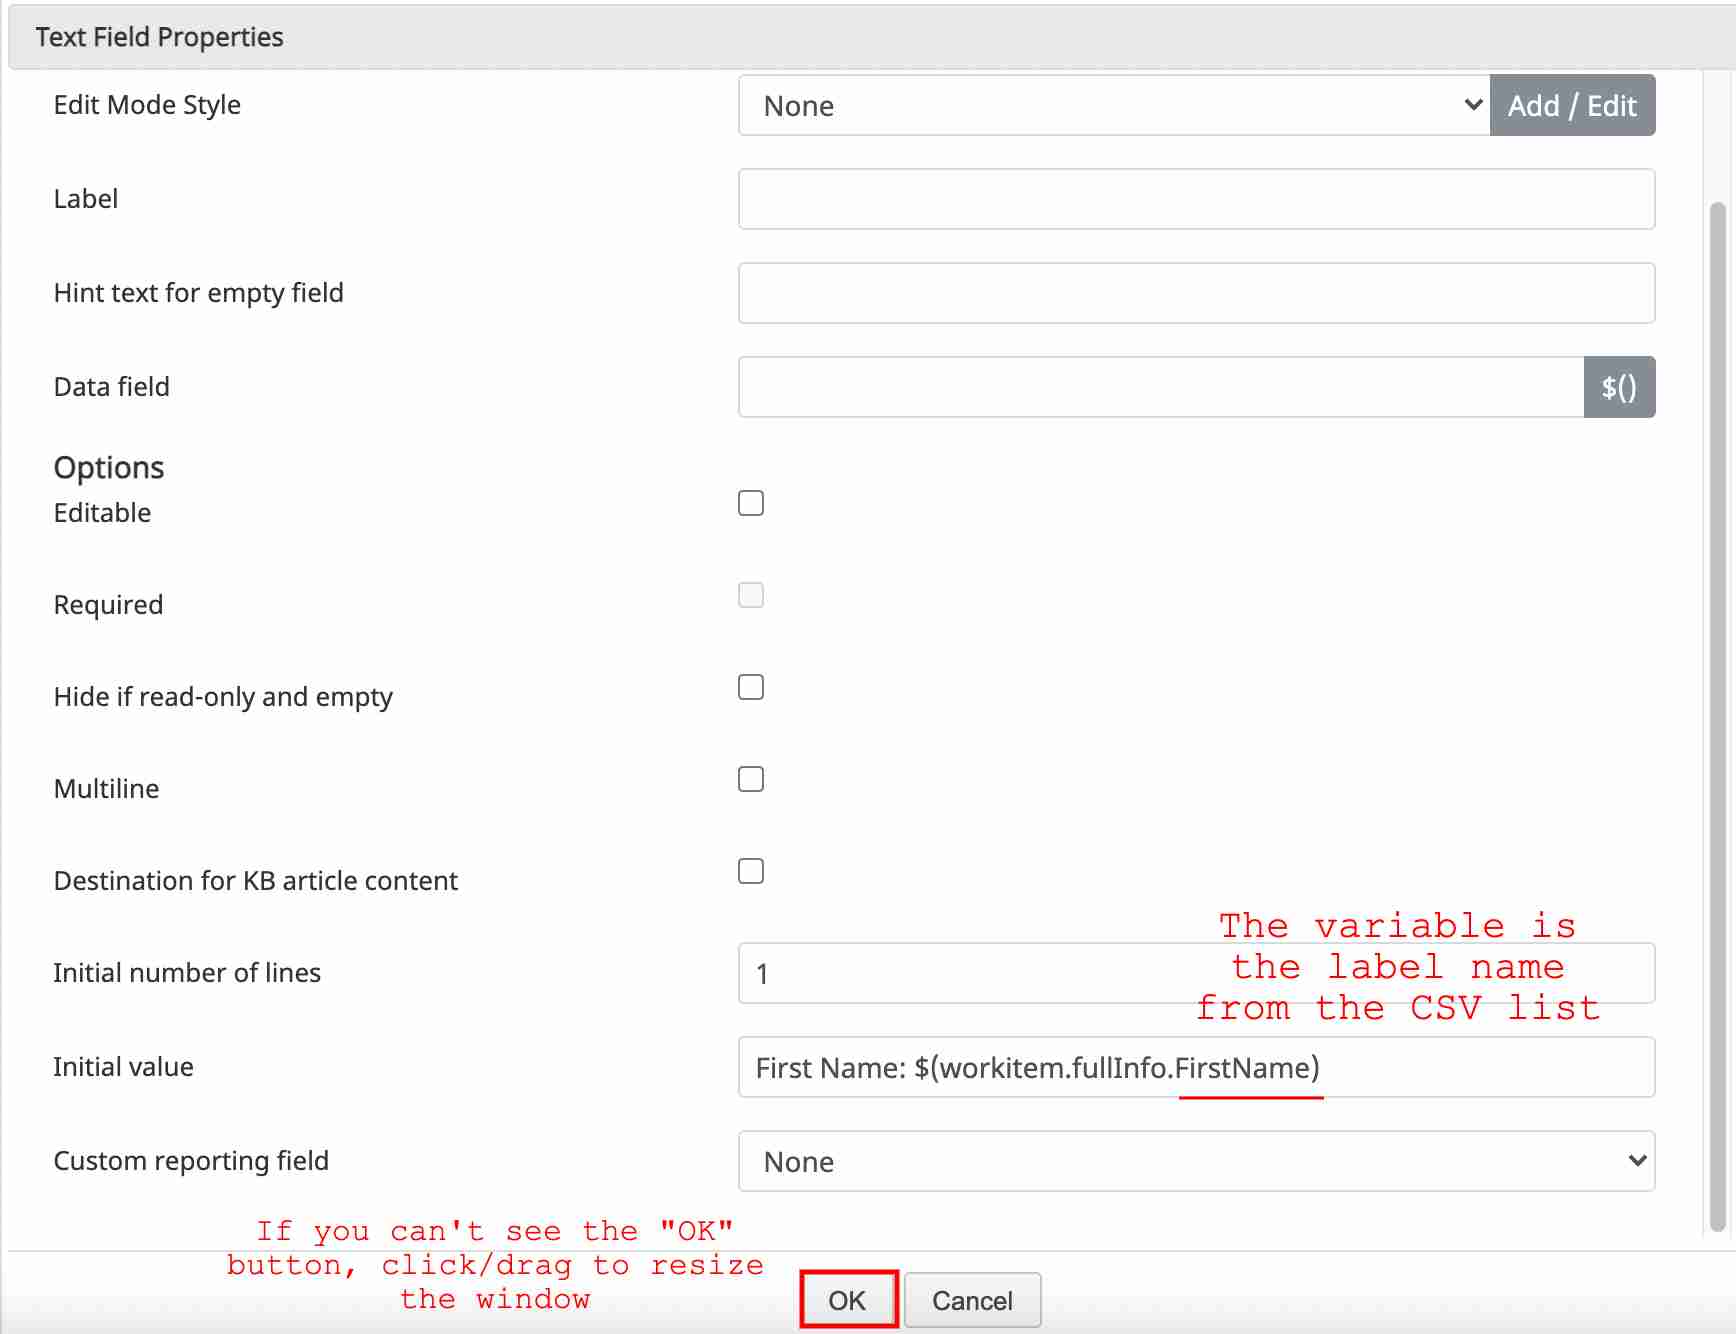Image resolution: width=1736 pixels, height=1334 pixels.
Task: Click into the Label input field
Action: 1196,199
